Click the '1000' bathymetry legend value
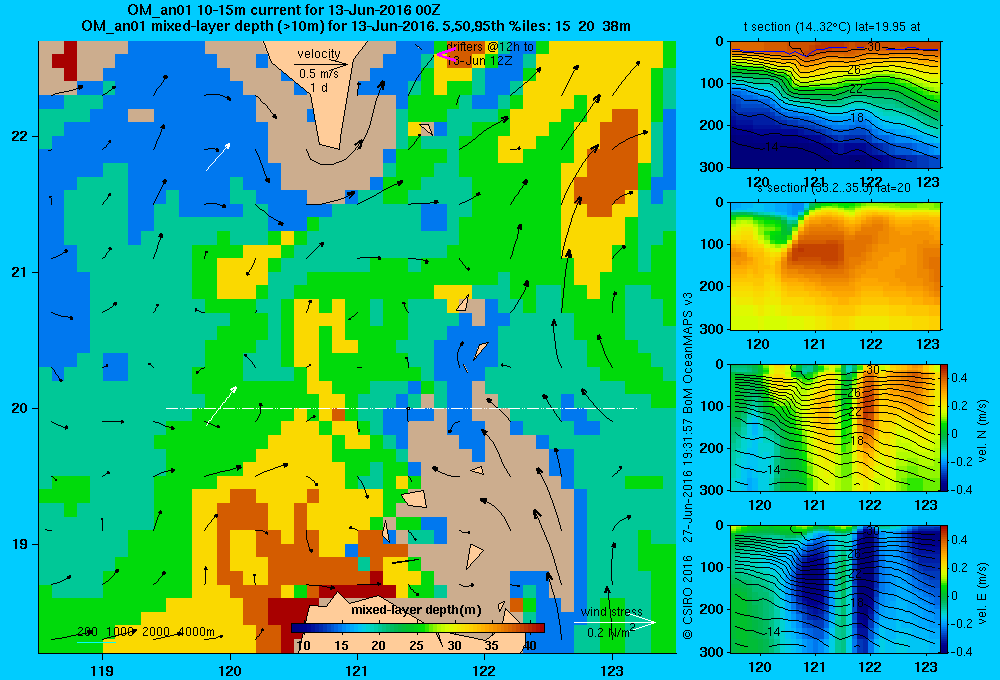Image resolution: width=1000 pixels, height=680 pixels. 119,632
